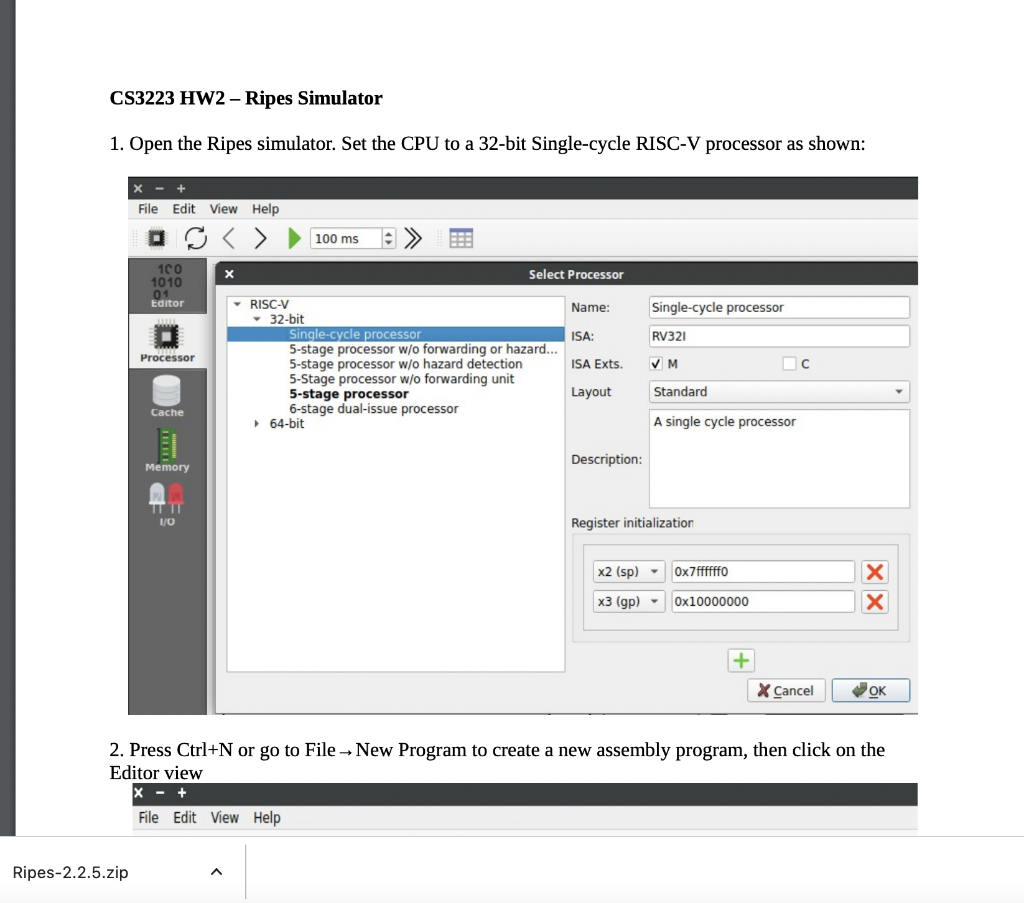The width and height of the screenshot is (1024, 903).
Task: Select the Processor view in the sidebar
Action: 167,340
